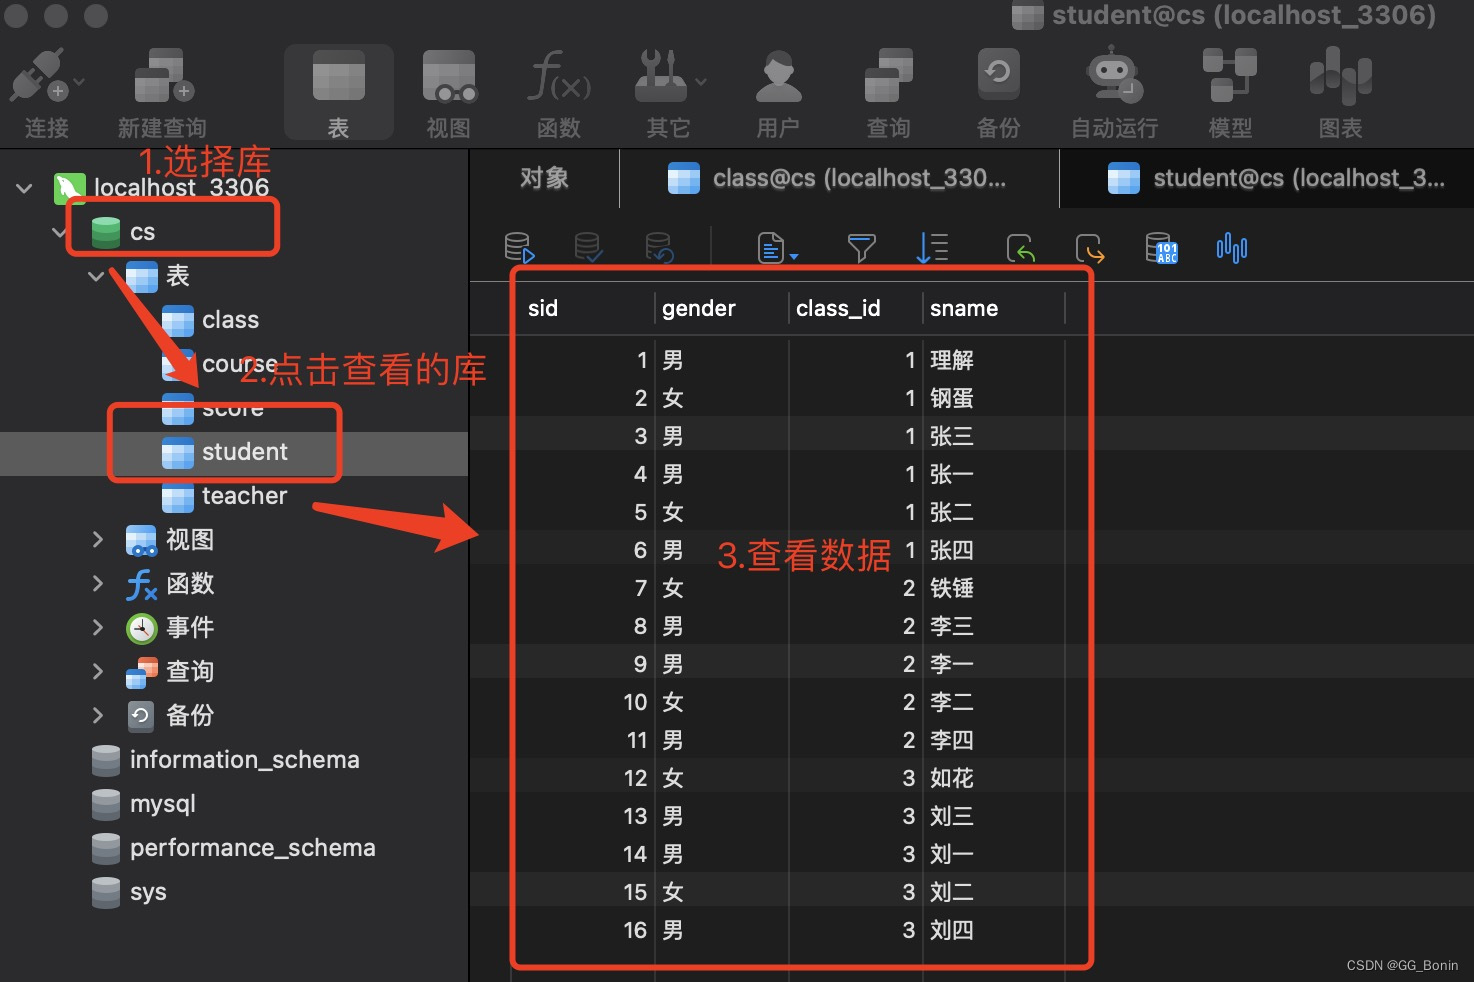The image size is (1474, 982).
Task: Open the 用户 (Users) management tool
Action: pyautogui.click(x=778, y=90)
